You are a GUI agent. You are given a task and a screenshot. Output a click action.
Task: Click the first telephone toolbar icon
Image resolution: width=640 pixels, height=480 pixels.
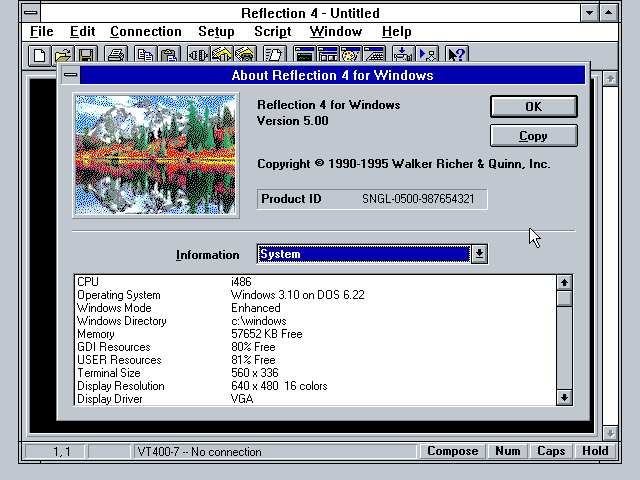222,55
